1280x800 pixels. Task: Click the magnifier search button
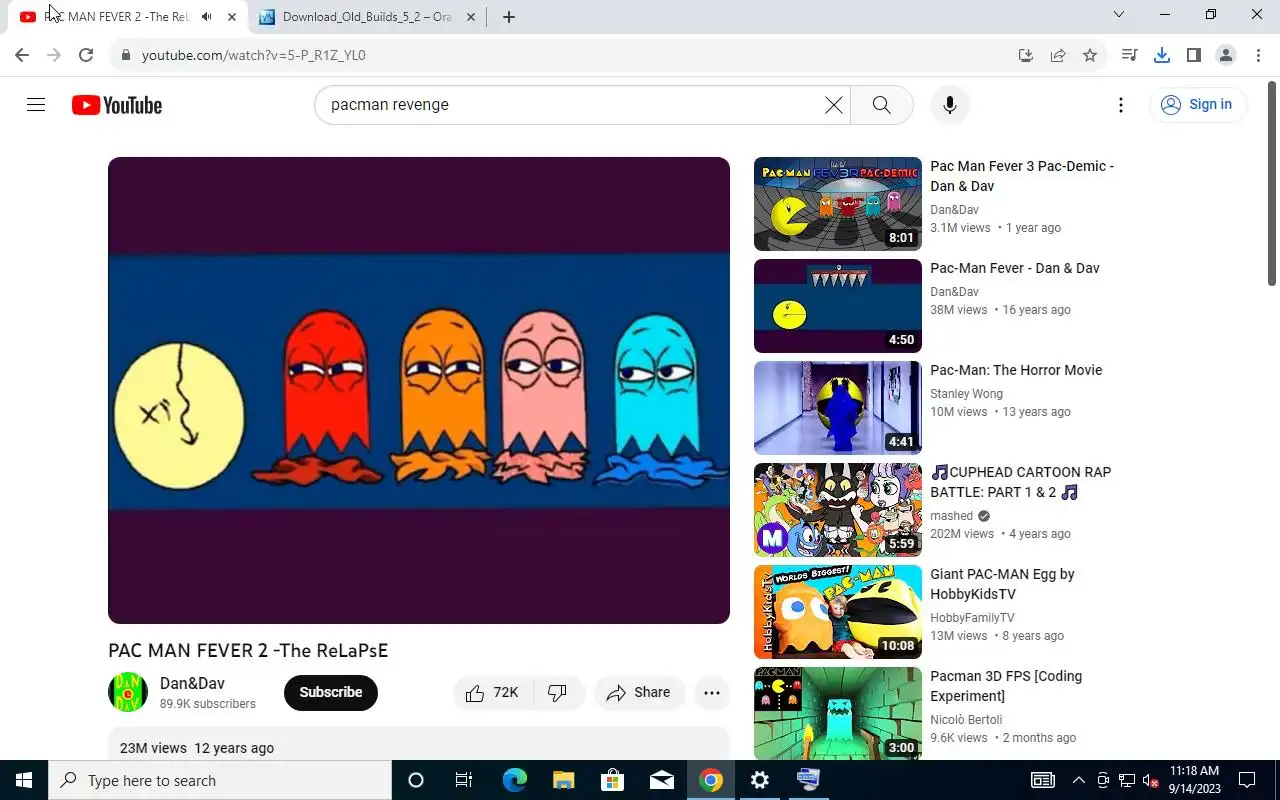(881, 105)
